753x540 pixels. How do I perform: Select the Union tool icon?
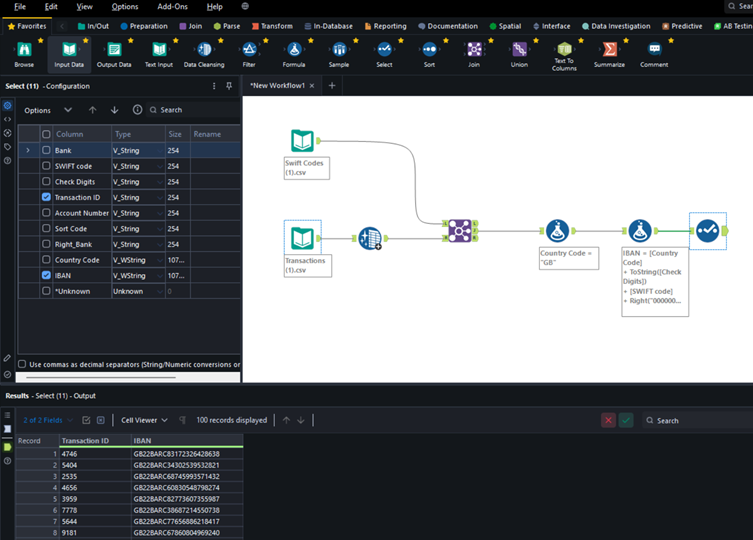point(519,50)
